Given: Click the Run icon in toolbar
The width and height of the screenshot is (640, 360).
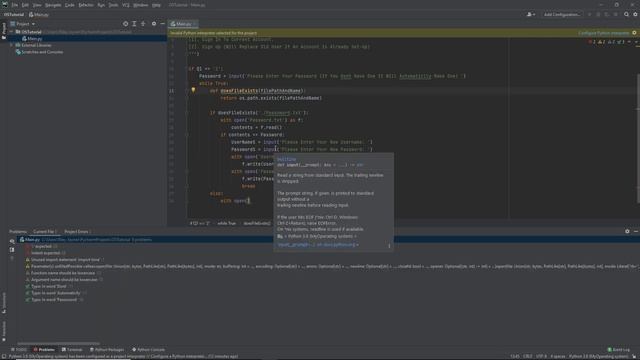Looking at the screenshot, I should click(x=589, y=15).
